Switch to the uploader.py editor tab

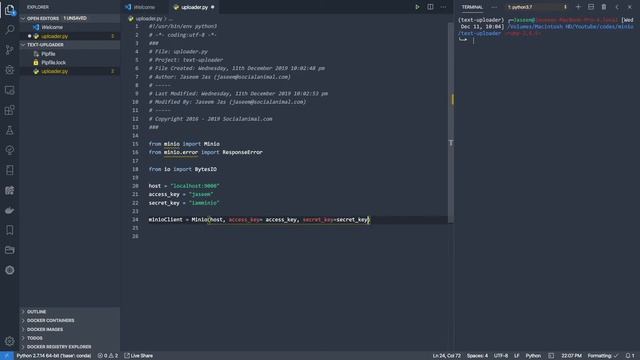[194, 7]
